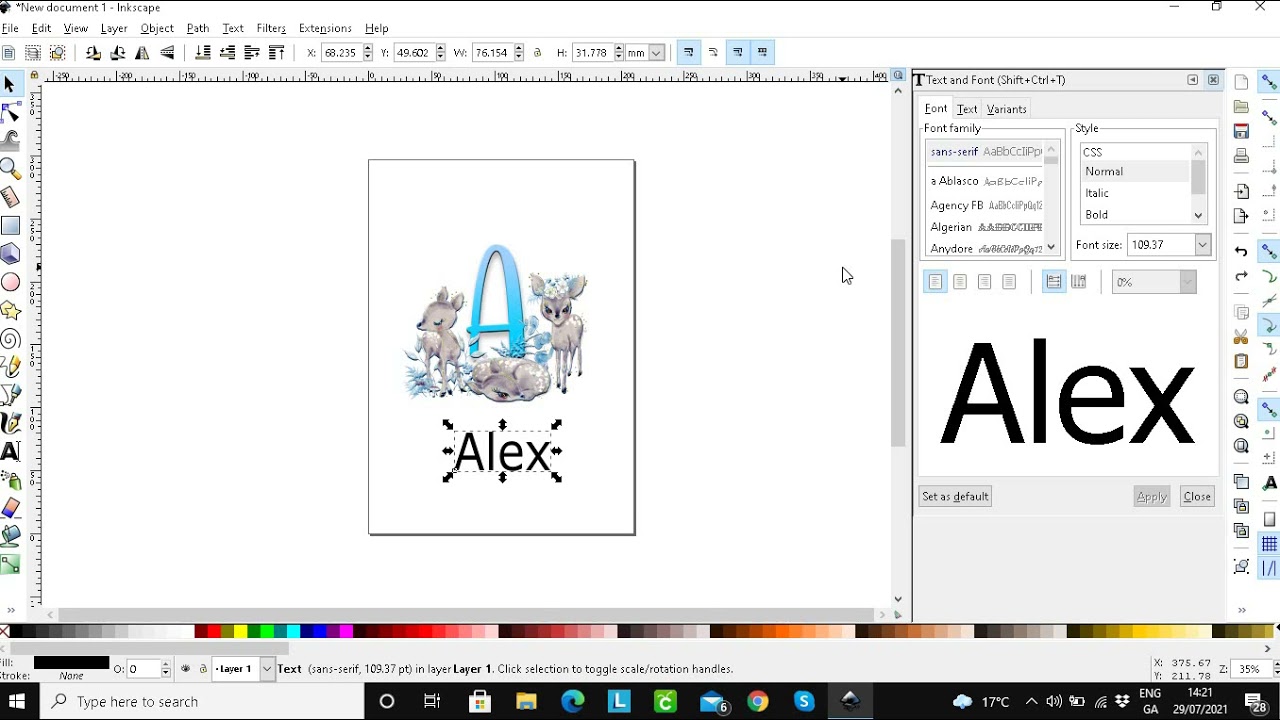The image size is (1280, 720).
Task: Select the Rectangle tool
Action: [x=10, y=226]
